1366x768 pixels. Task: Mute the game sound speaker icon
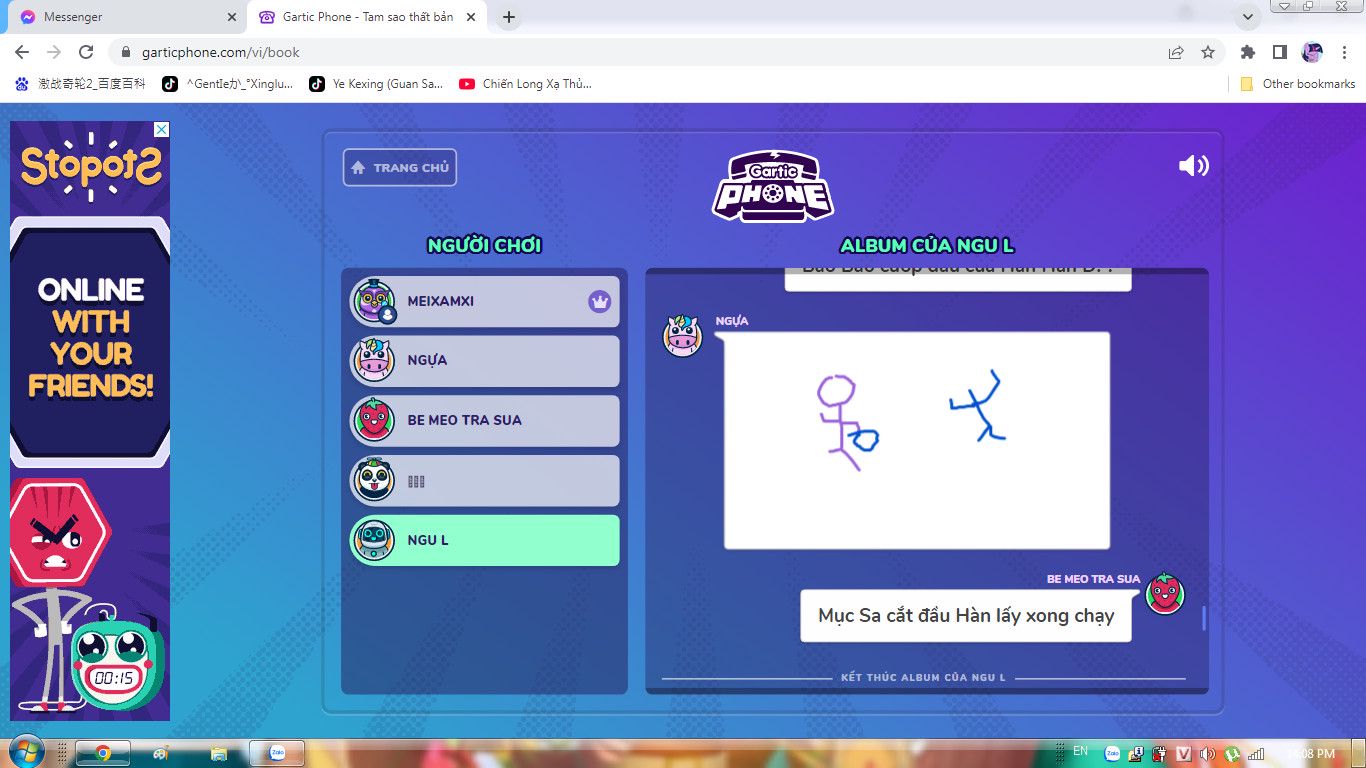click(1193, 166)
